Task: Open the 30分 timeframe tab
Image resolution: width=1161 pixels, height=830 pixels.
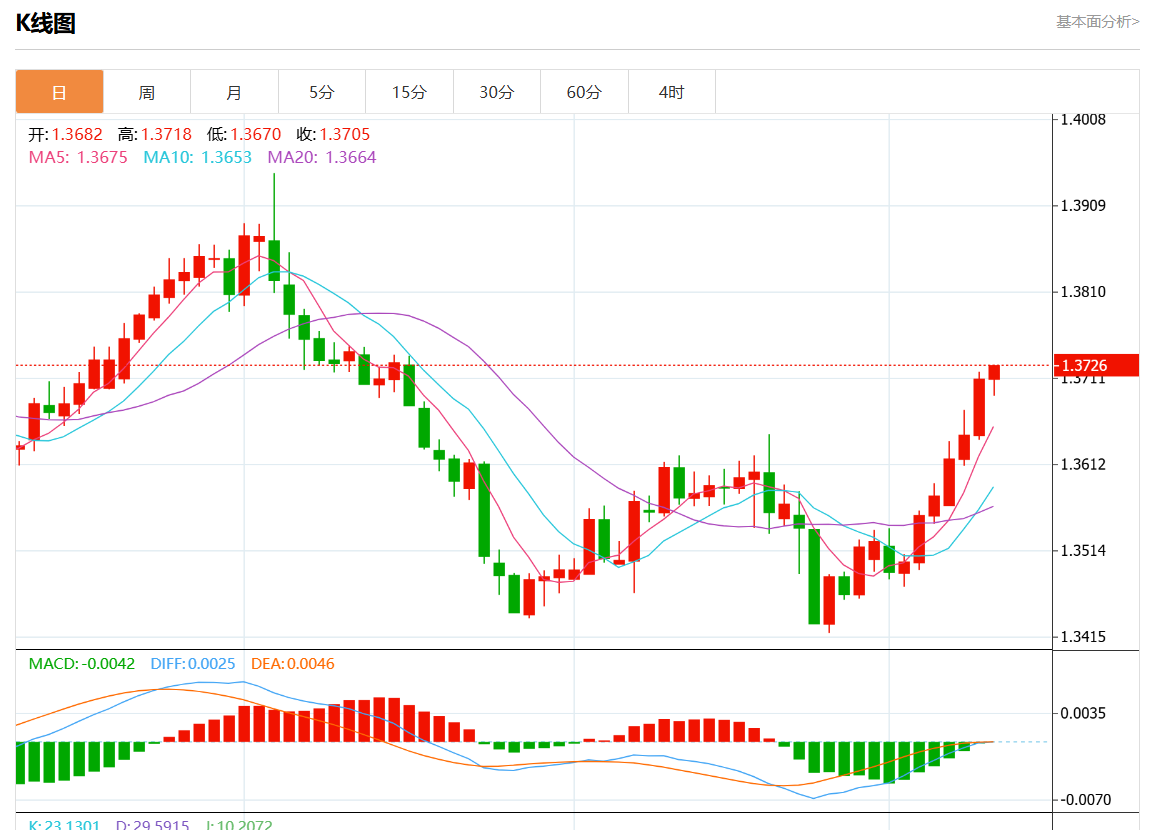Action: (496, 93)
